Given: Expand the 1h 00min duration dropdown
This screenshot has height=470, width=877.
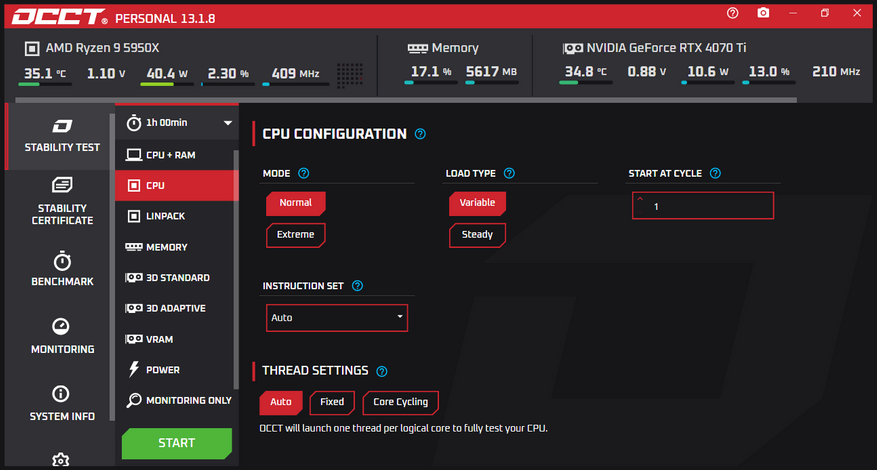Looking at the screenshot, I should click(x=176, y=123).
